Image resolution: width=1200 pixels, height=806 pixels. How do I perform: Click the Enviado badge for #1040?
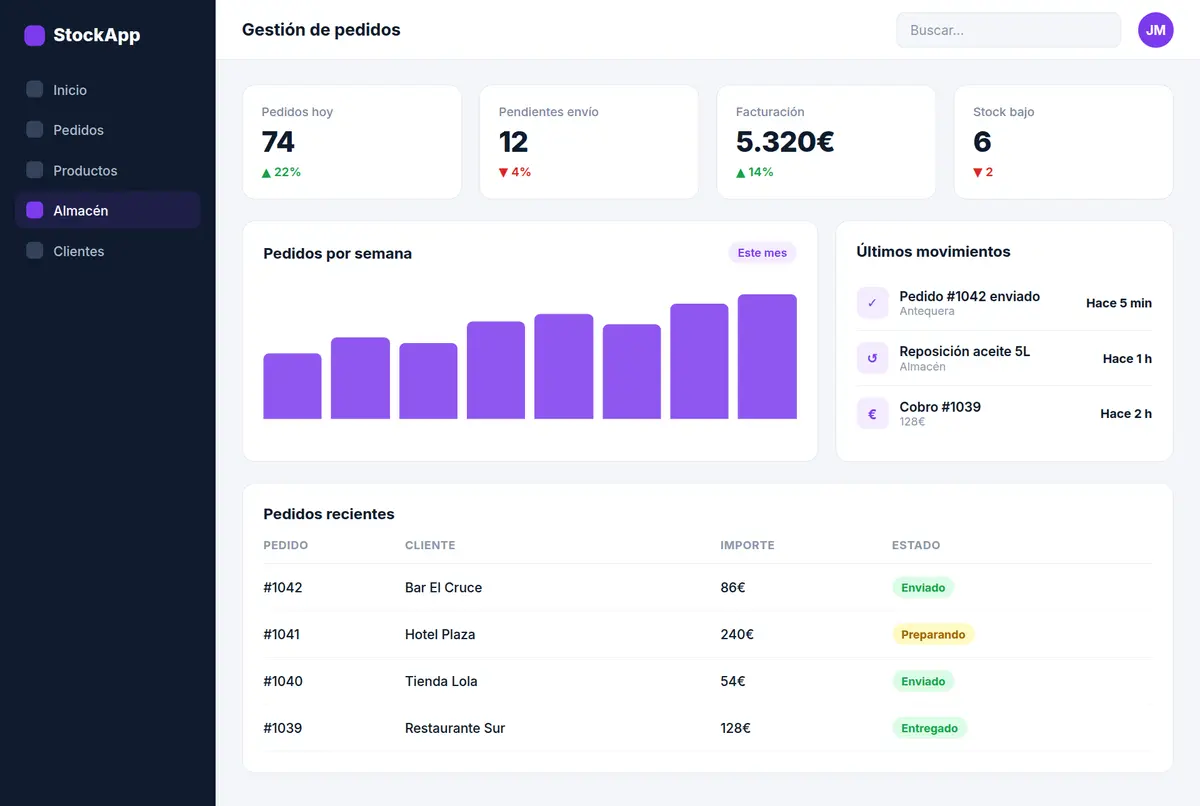point(923,681)
